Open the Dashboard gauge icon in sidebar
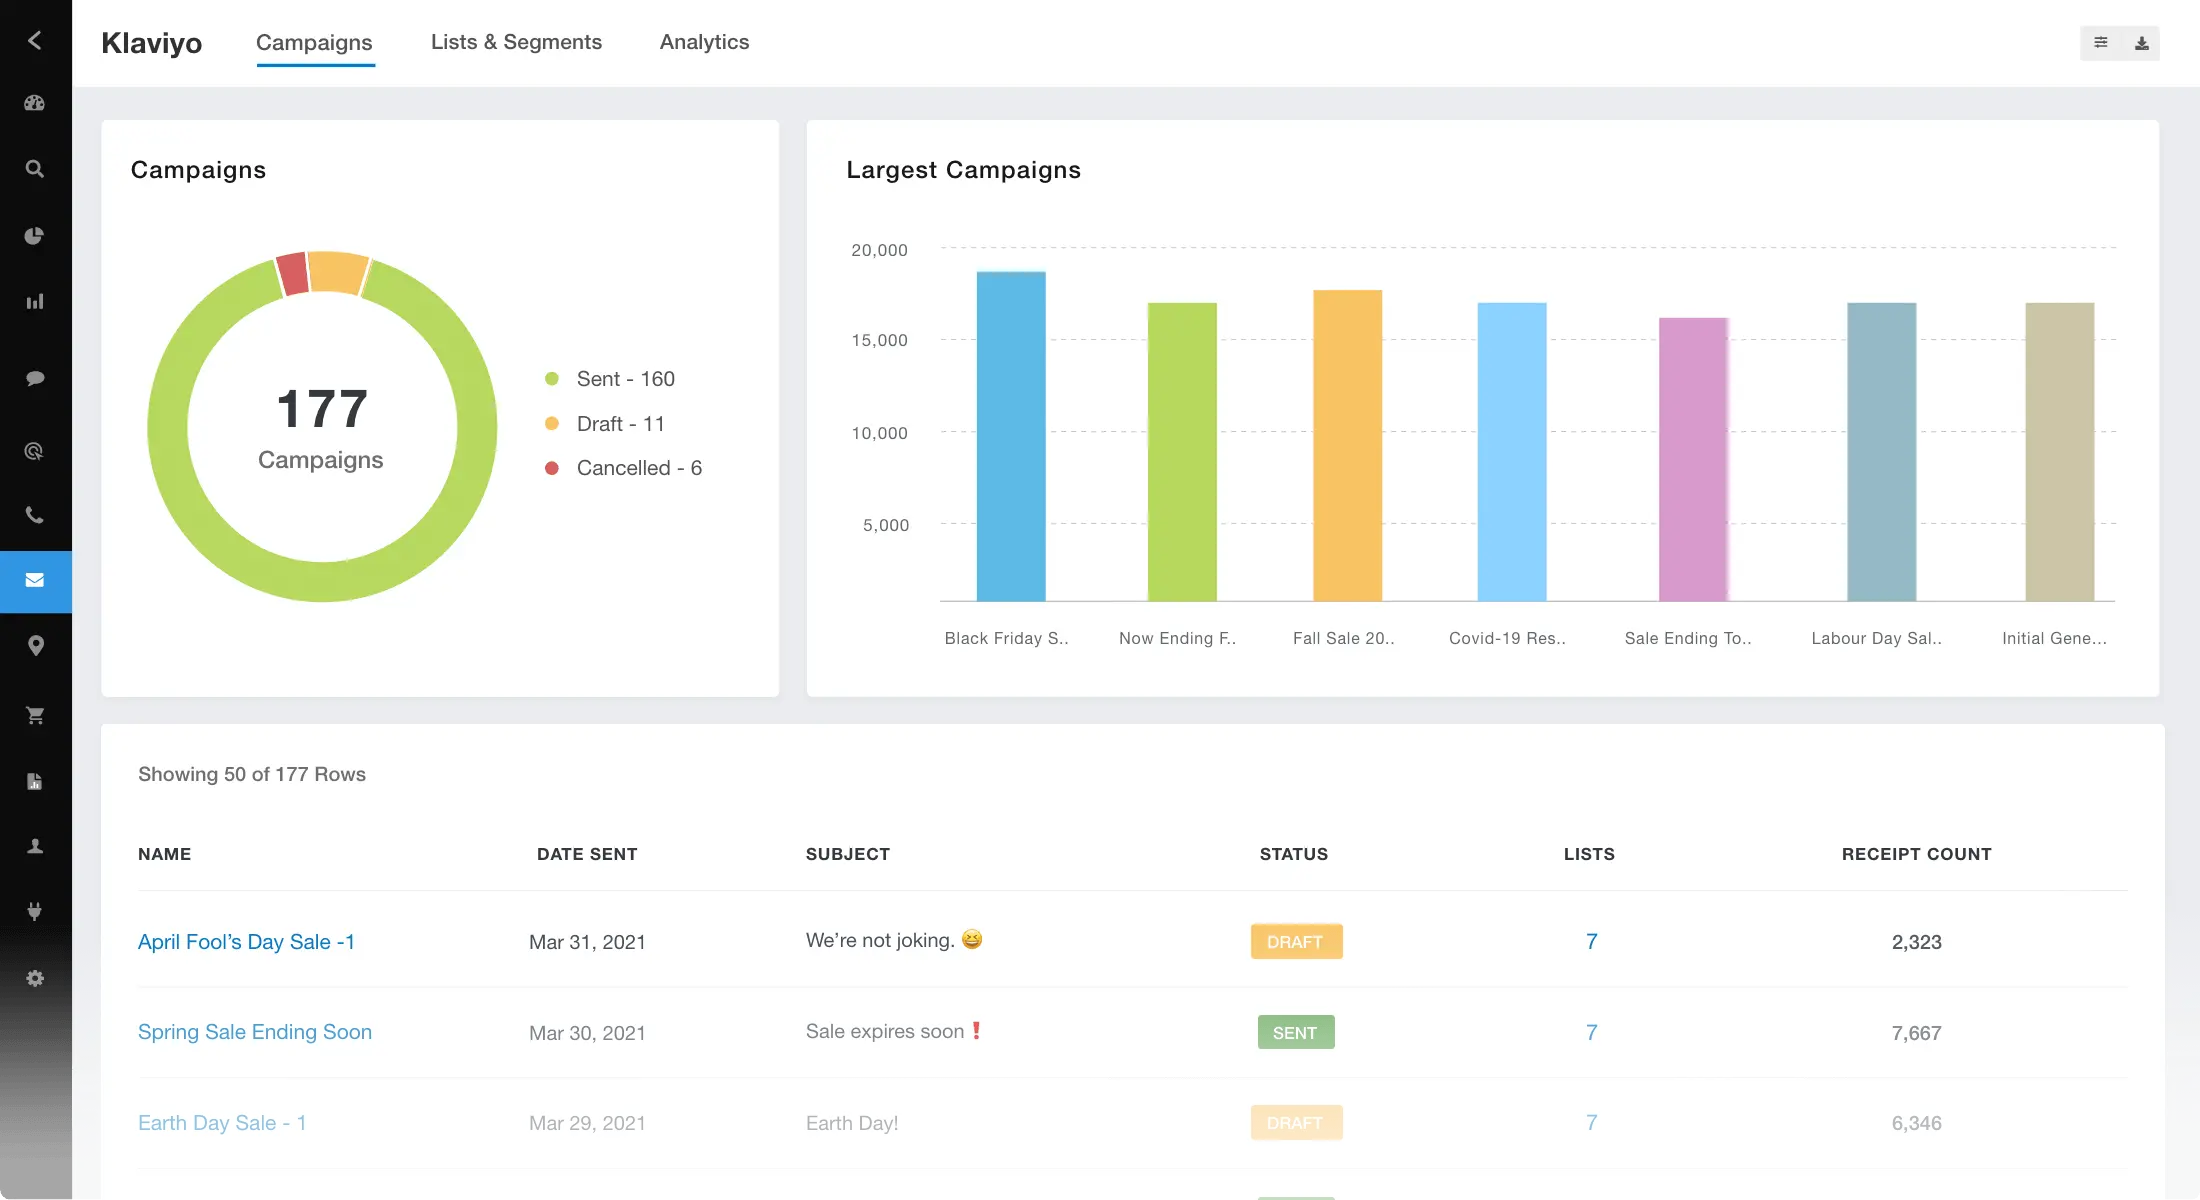The height and width of the screenshot is (1200, 2200). pyautogui.click(x=35, y=103)
